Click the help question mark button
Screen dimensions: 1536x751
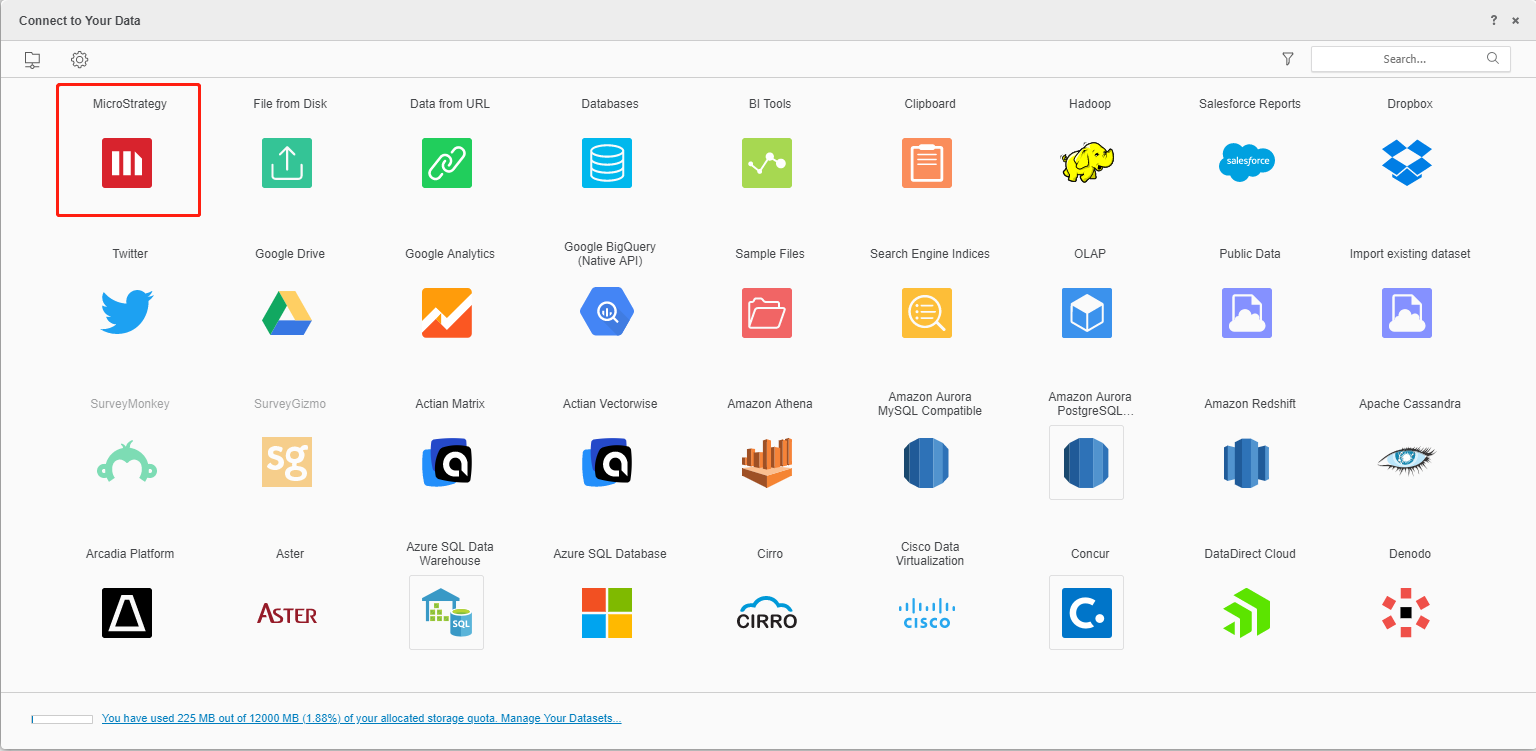(x=1494, y=20)
